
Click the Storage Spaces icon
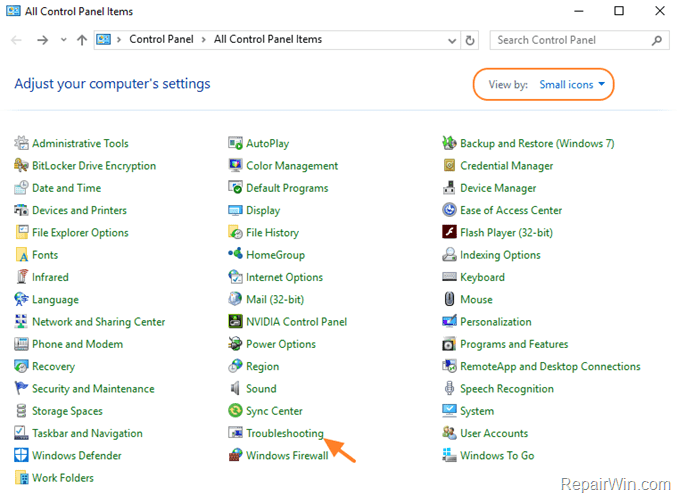[x=21, y=411]
